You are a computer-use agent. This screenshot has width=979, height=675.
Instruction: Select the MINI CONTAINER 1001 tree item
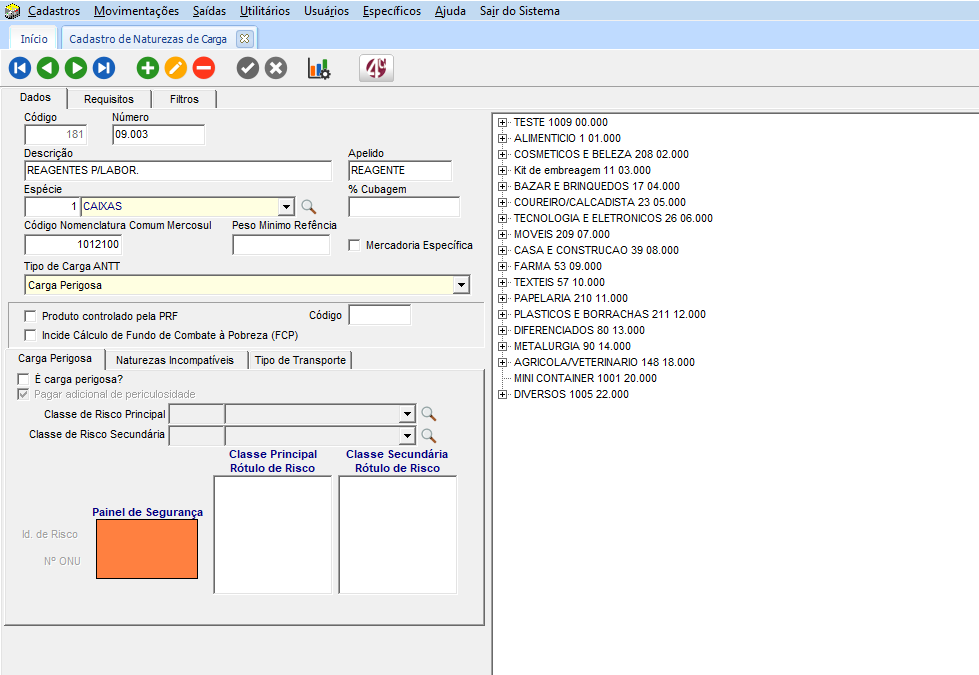(585, 378)
